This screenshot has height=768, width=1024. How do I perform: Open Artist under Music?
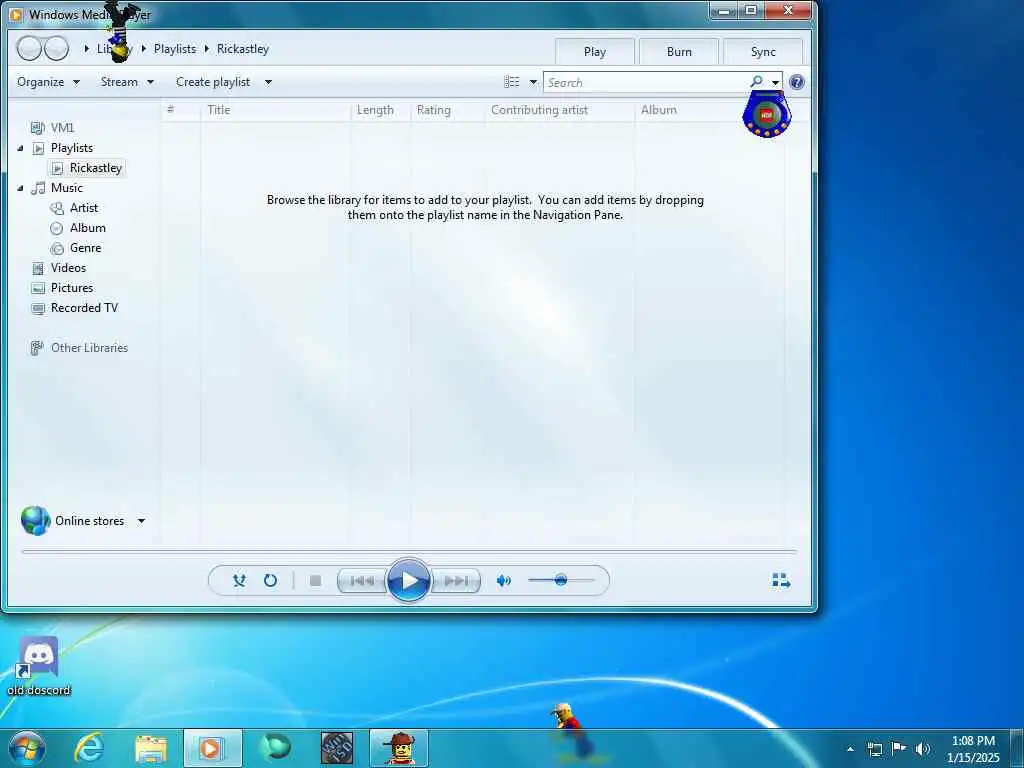pyautogui.click(x=84, y=208)
